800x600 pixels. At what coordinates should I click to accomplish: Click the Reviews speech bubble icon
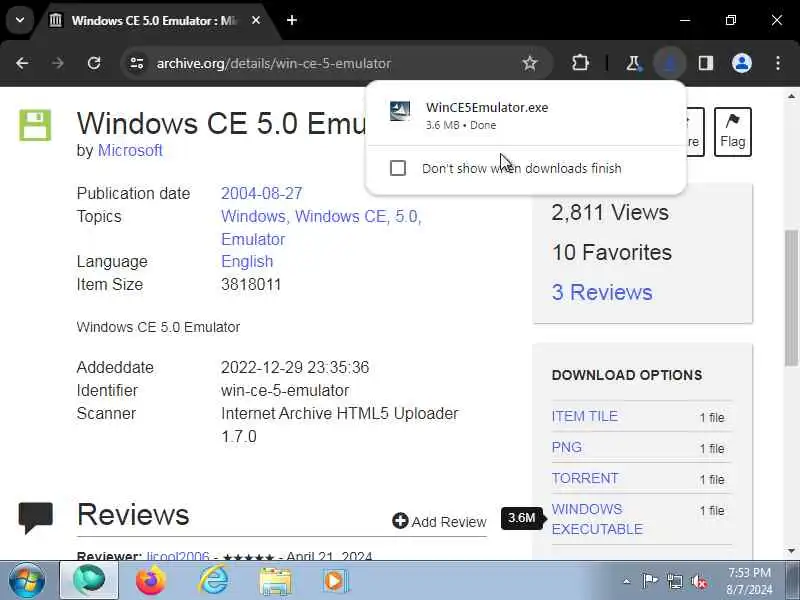35,517
